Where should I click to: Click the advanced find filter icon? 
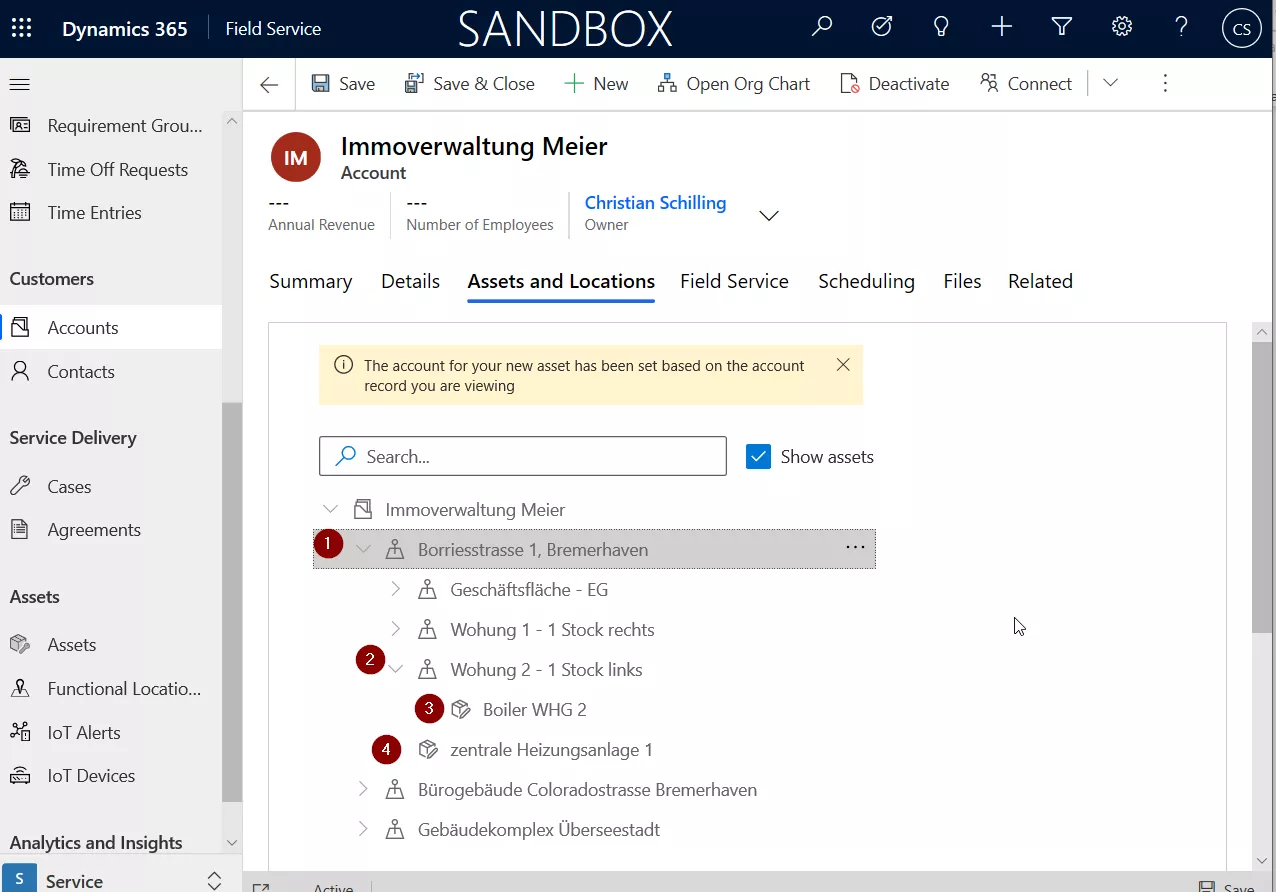[1062, 28]
